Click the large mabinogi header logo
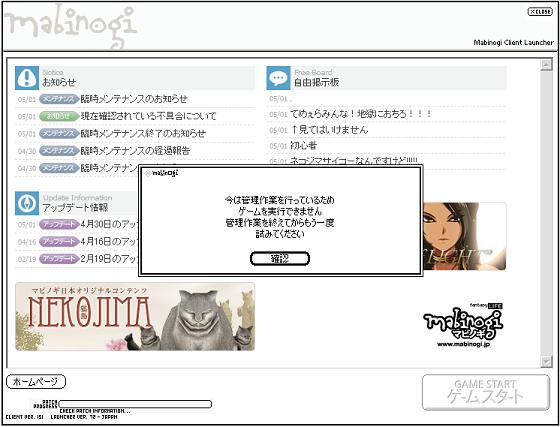The width and height of the screenshot is (560, 427). [x=71, y=26]
